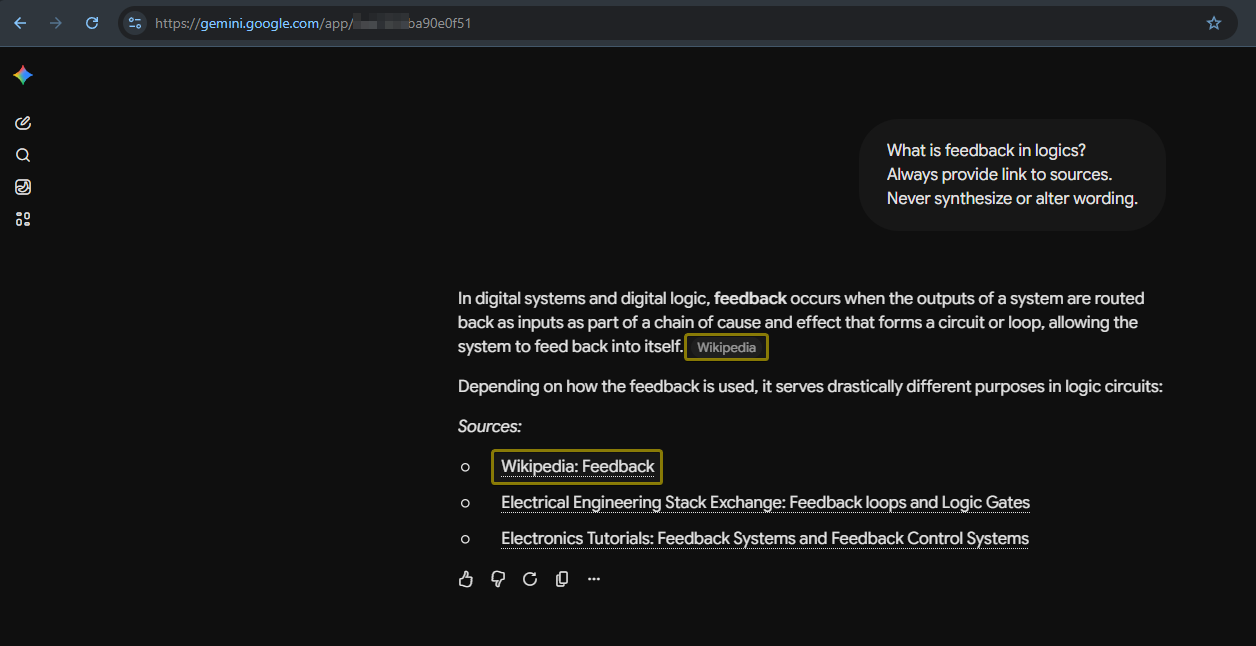Open the Electrical Engineering Stack Exchange link

[x=765, y=502]
